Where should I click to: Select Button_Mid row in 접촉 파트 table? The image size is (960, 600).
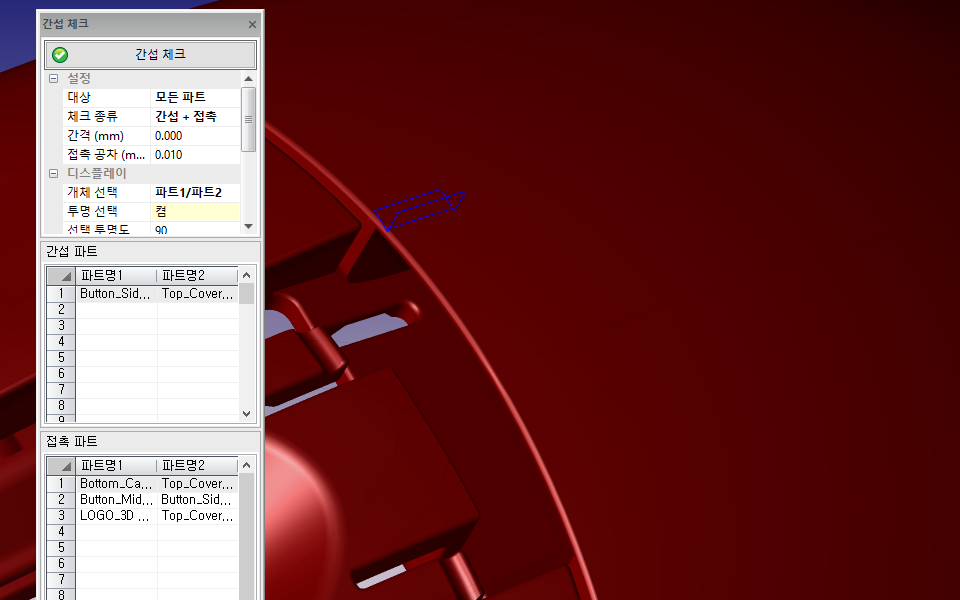[x=116, y=500]
